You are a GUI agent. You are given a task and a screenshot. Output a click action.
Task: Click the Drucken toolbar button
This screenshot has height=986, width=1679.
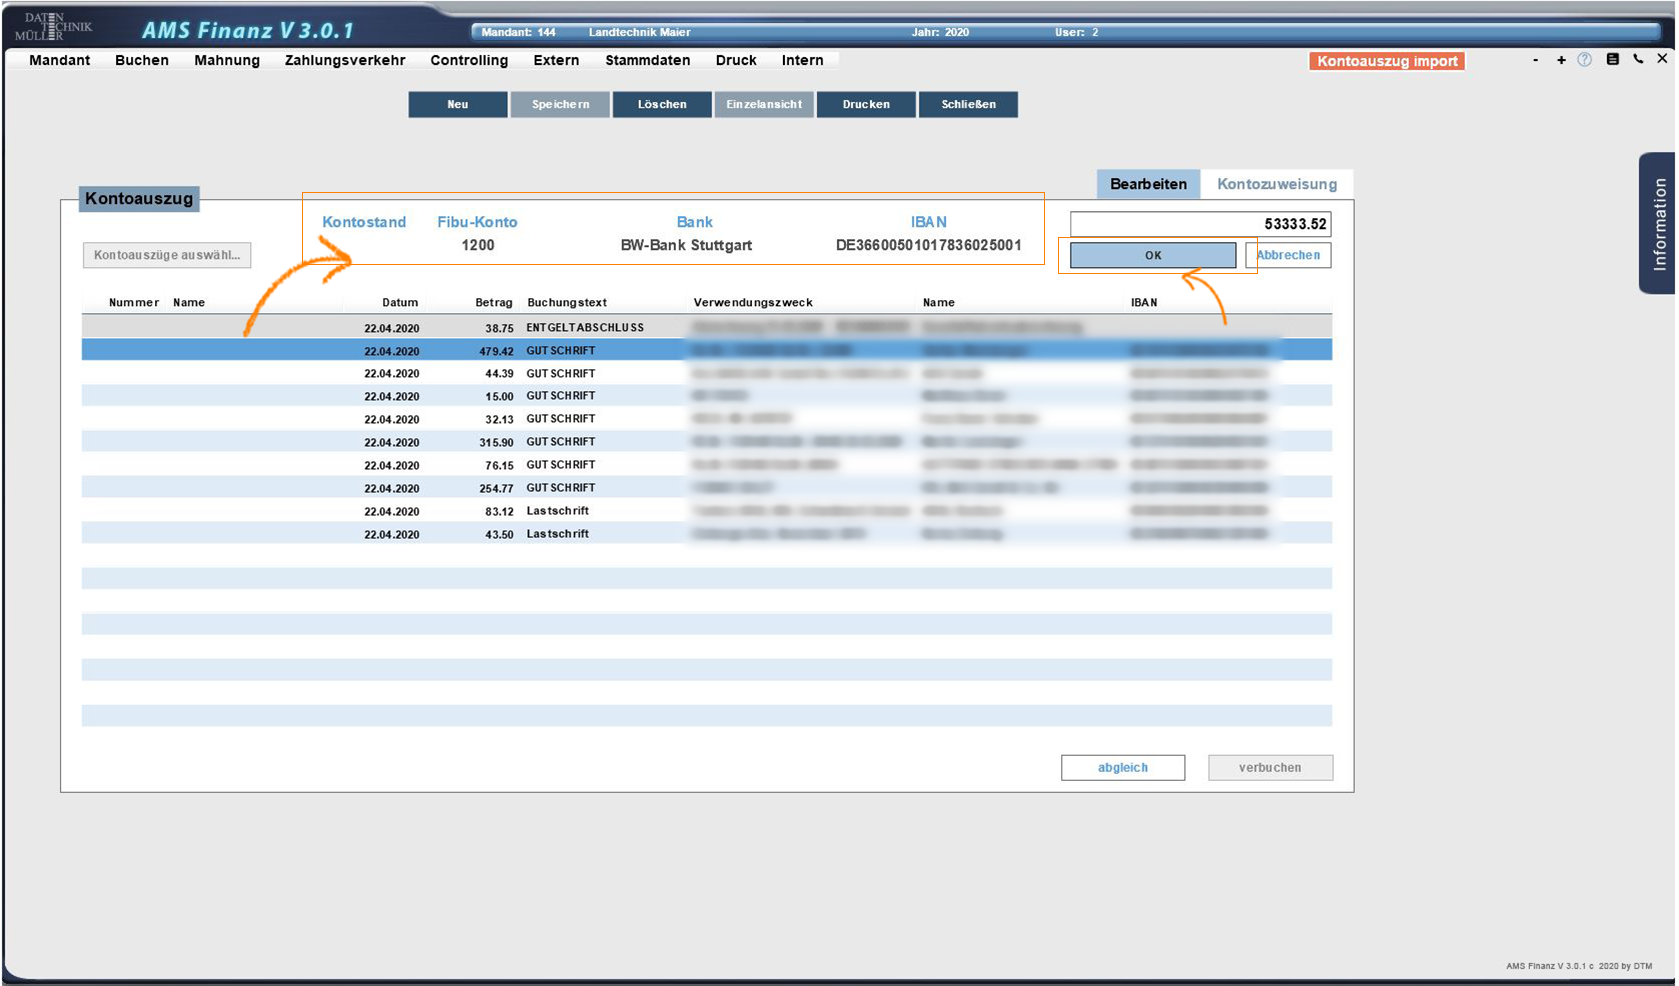[865, 104]
